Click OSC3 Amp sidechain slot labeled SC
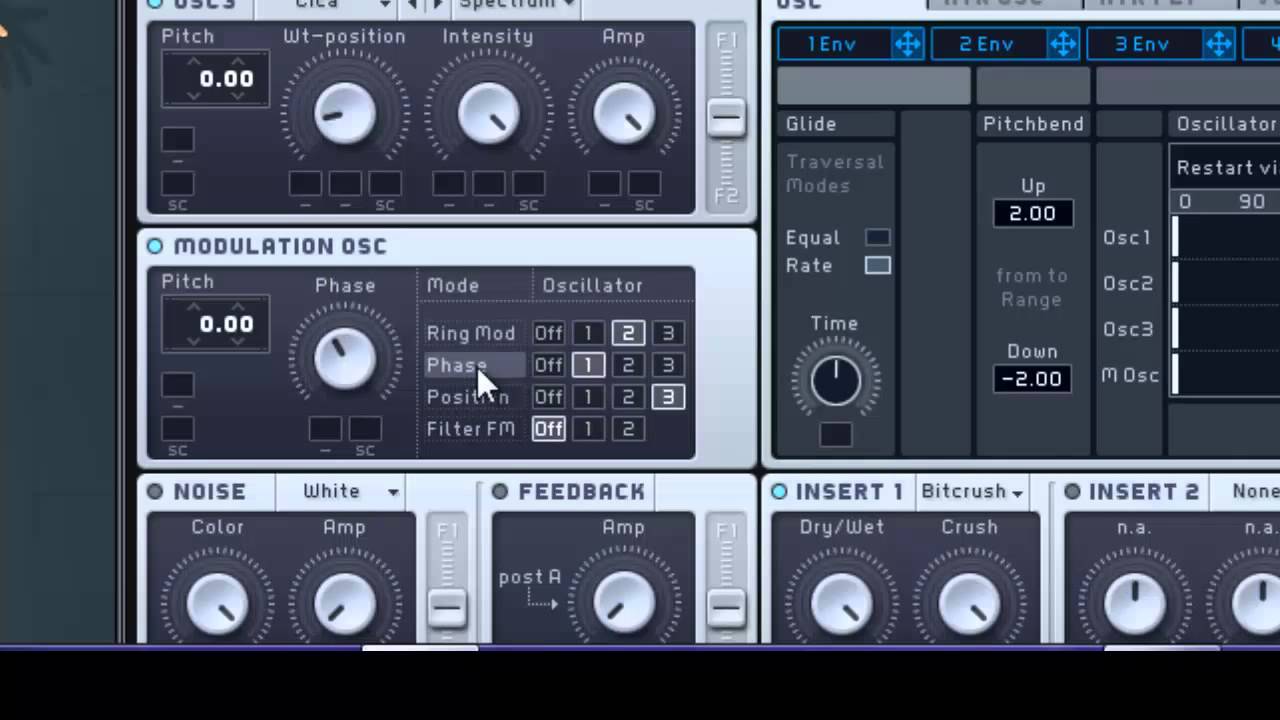This screenshot has width=1280, height=720. (645, 184)
